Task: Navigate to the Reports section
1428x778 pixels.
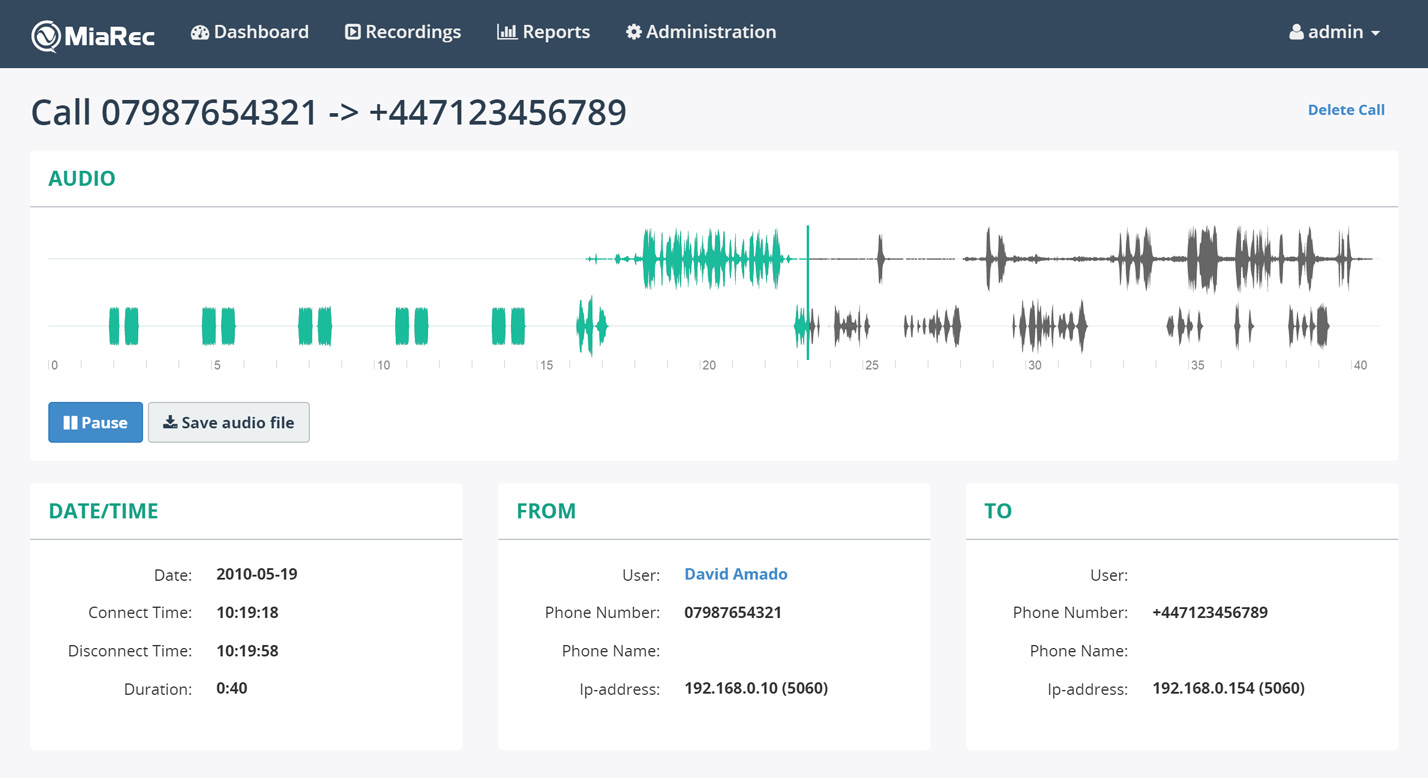Action: (543, 31)
